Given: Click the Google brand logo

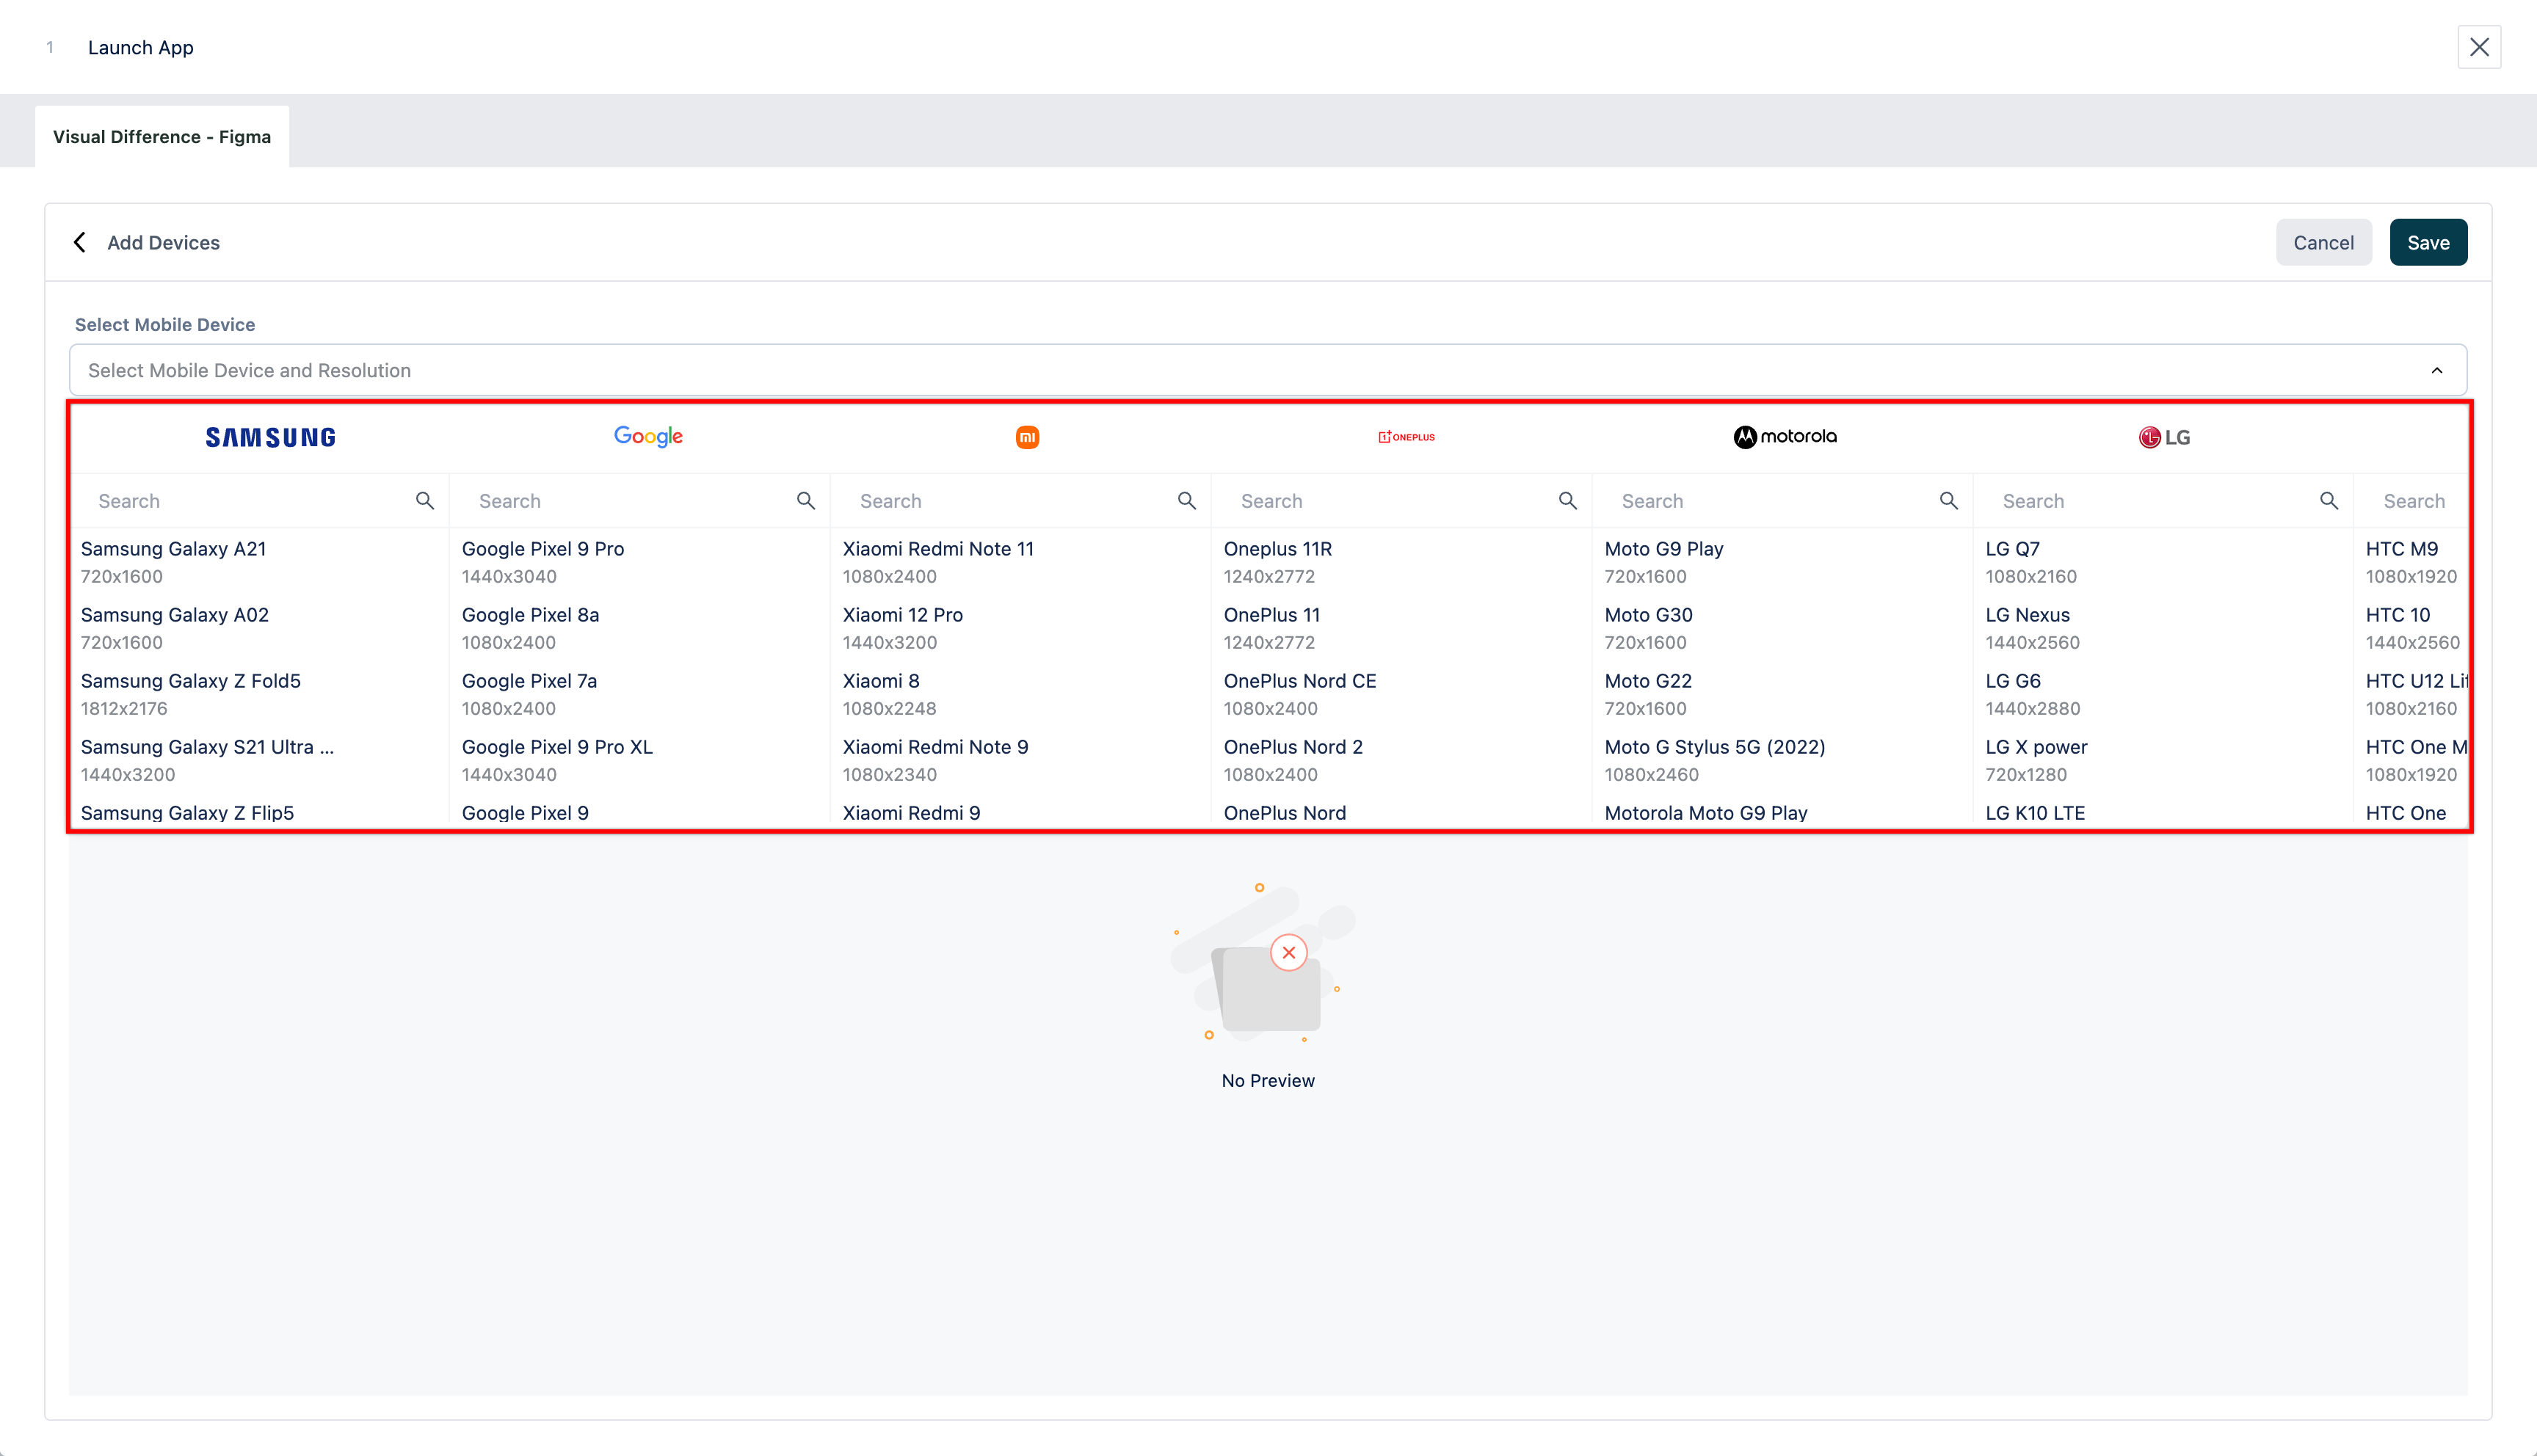Looking at the screenshot, I should point(648,436).
